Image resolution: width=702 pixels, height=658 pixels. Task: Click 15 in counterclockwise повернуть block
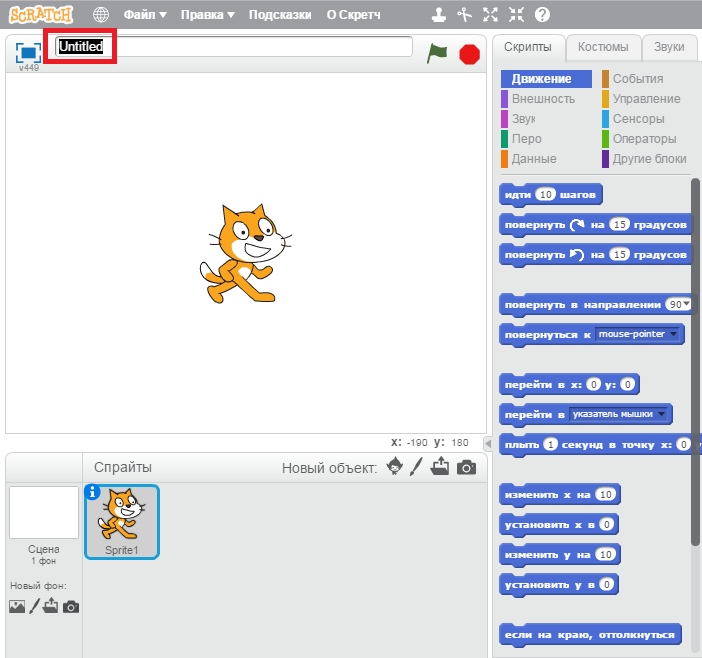tap(620, 255)
